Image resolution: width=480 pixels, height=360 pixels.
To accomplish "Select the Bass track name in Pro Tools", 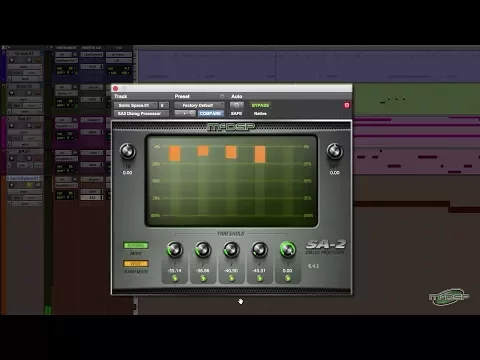I will pyautogui.click(x=24, y=86).
